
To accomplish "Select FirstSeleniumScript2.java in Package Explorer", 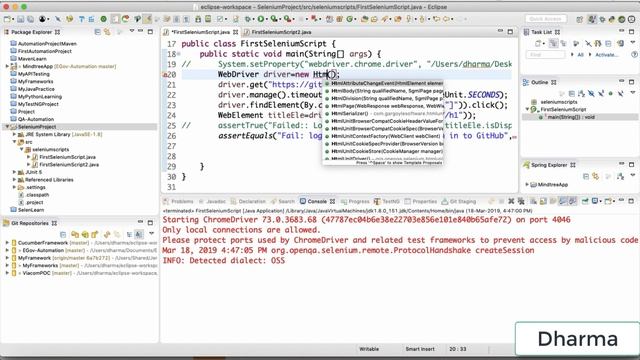I will (69, 164).
